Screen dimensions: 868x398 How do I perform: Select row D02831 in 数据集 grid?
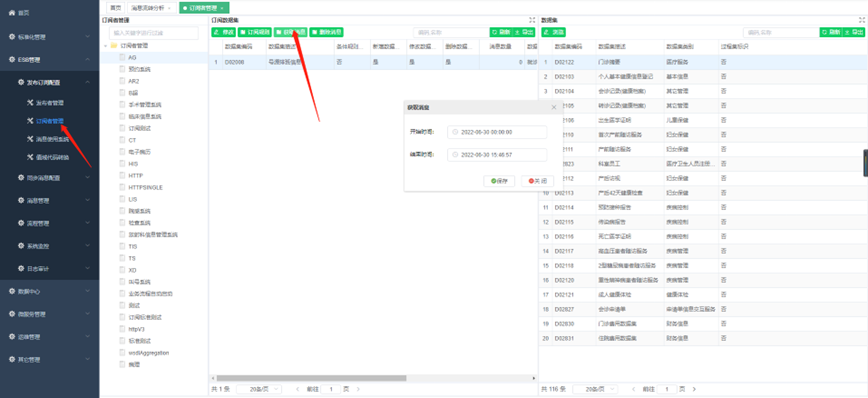tap(704, 338)
